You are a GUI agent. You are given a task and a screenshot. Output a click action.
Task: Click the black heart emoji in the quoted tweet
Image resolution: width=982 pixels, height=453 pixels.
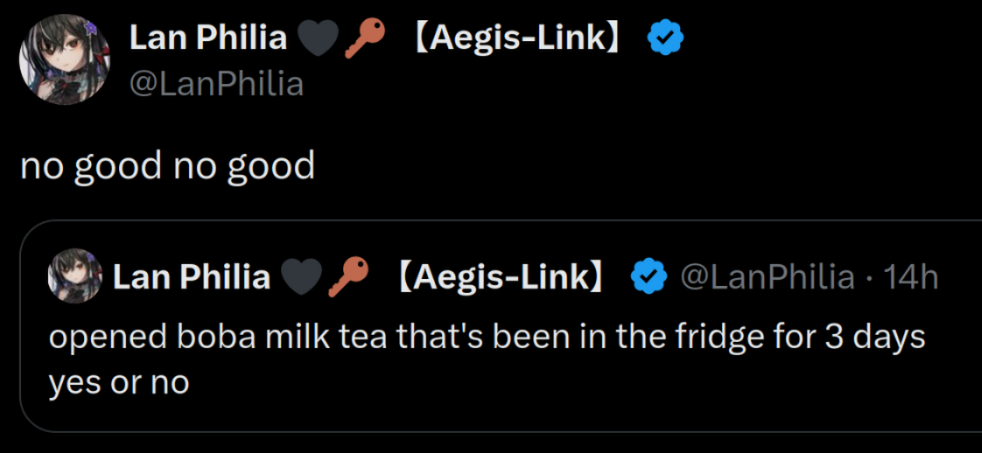[300, 276]
